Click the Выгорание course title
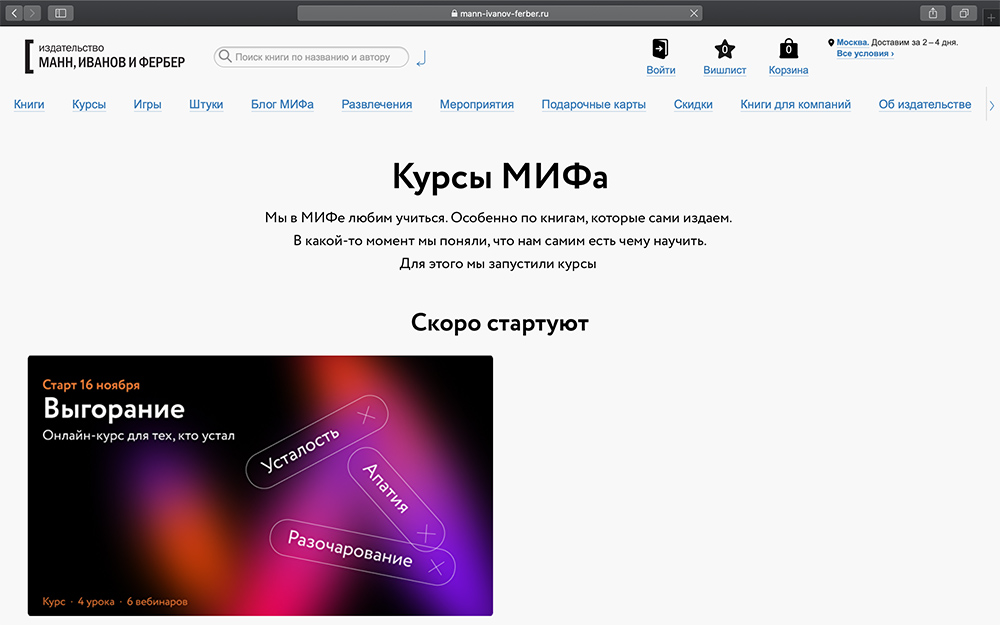 pos(114,409)
